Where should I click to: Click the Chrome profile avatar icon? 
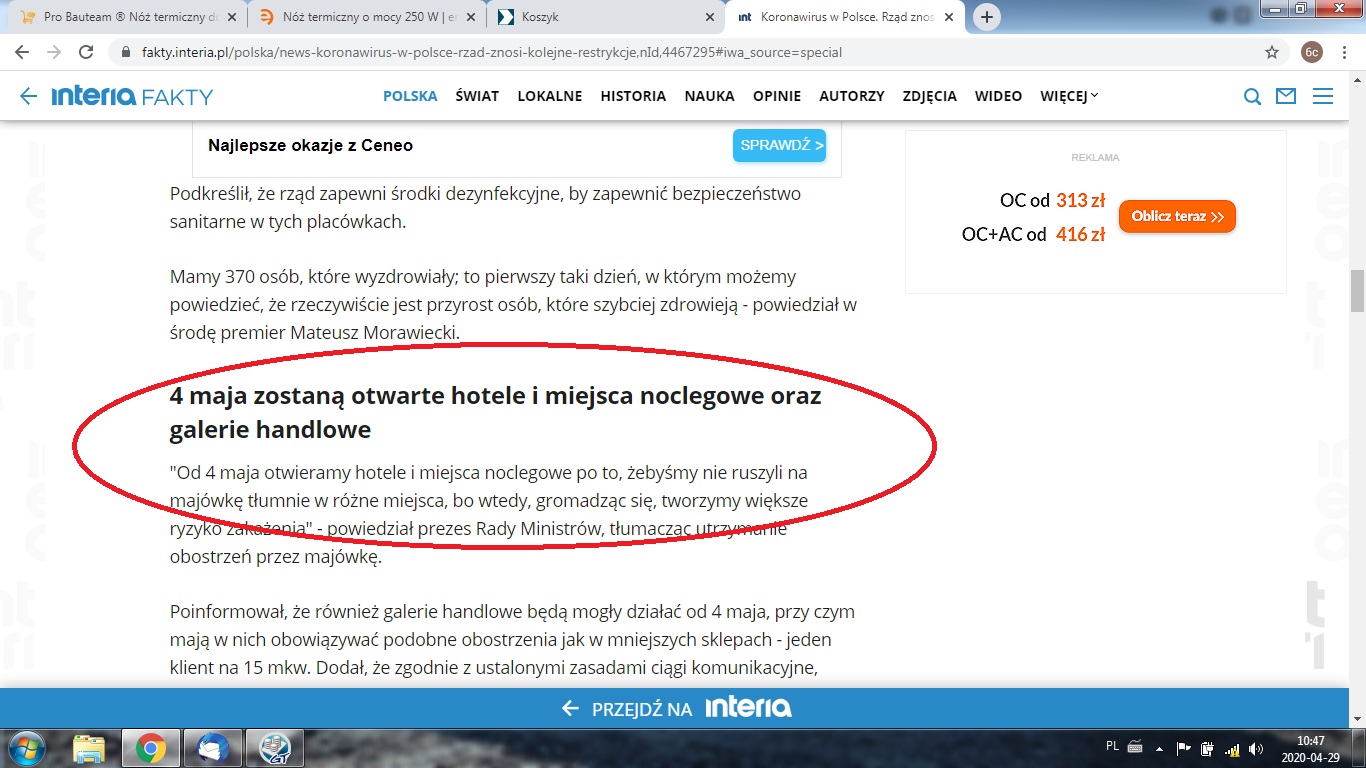[1312, 52]
